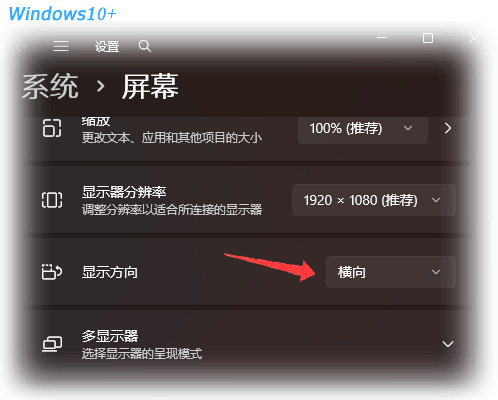Viewport: 498px width, 400px height.
Task: Open advanced scale settings arrow
Action: coord(448,128)
